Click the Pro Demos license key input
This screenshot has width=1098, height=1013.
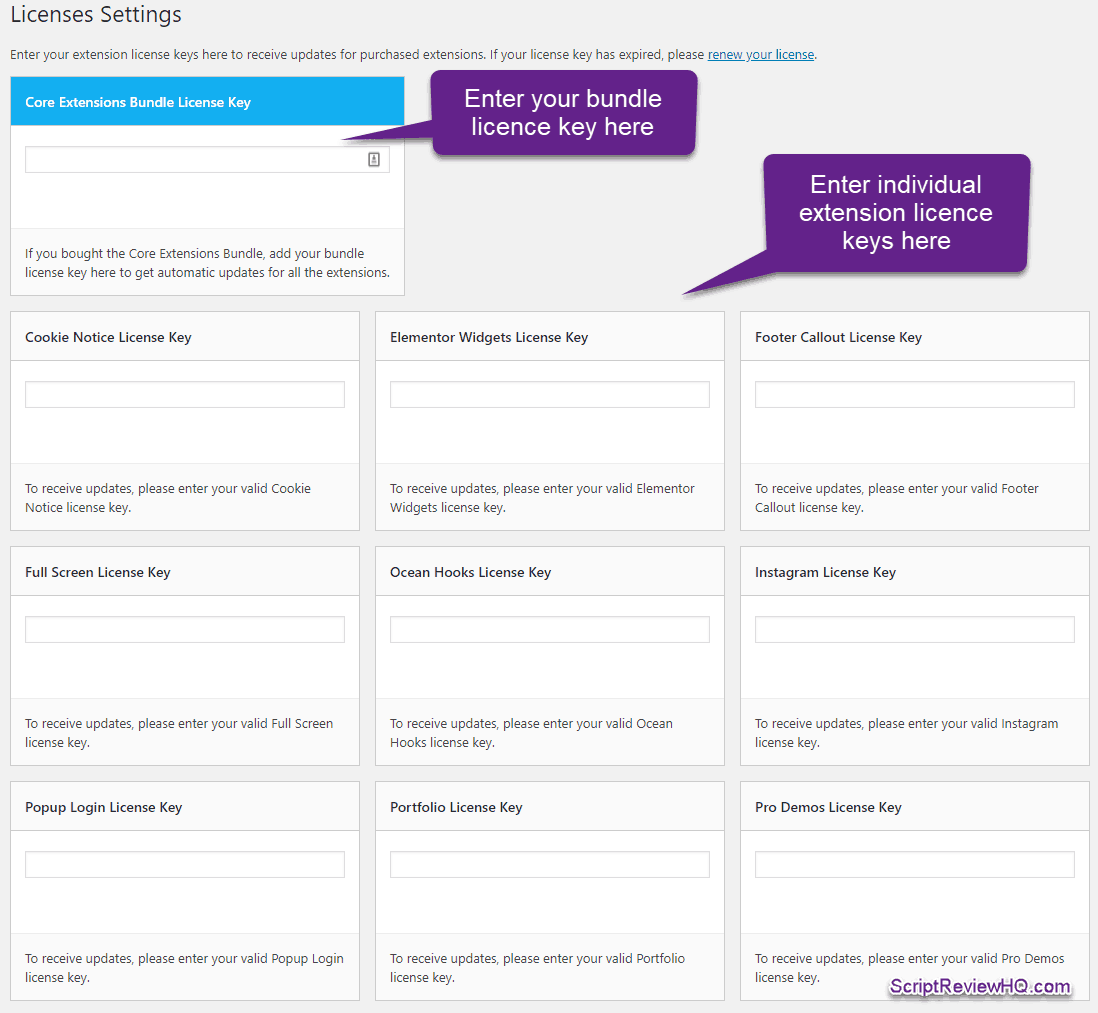tap(915, 865)
